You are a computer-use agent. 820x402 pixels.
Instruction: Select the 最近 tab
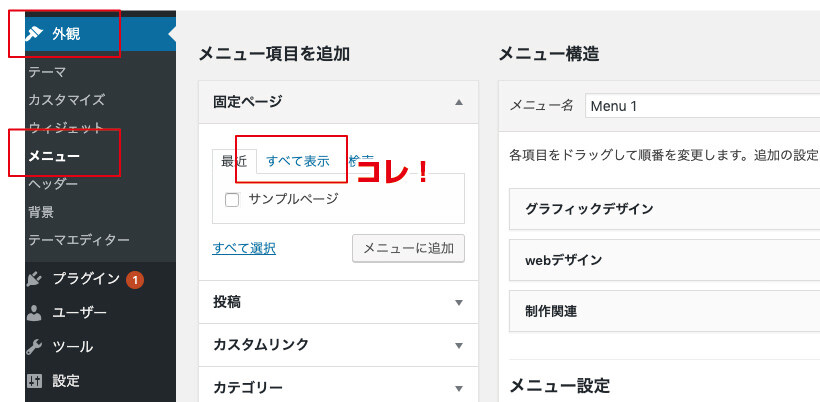click(234, 161)
